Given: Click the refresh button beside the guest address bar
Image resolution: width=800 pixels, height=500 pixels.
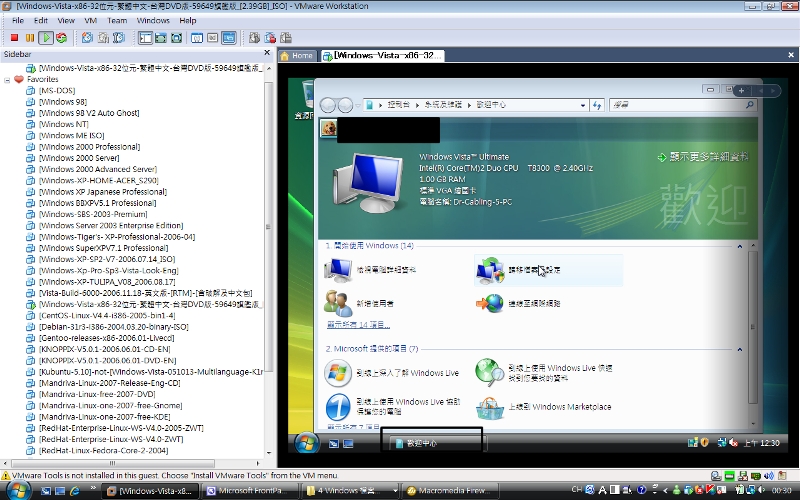Looking at the screenshot, I should click(x=597, y=105).
